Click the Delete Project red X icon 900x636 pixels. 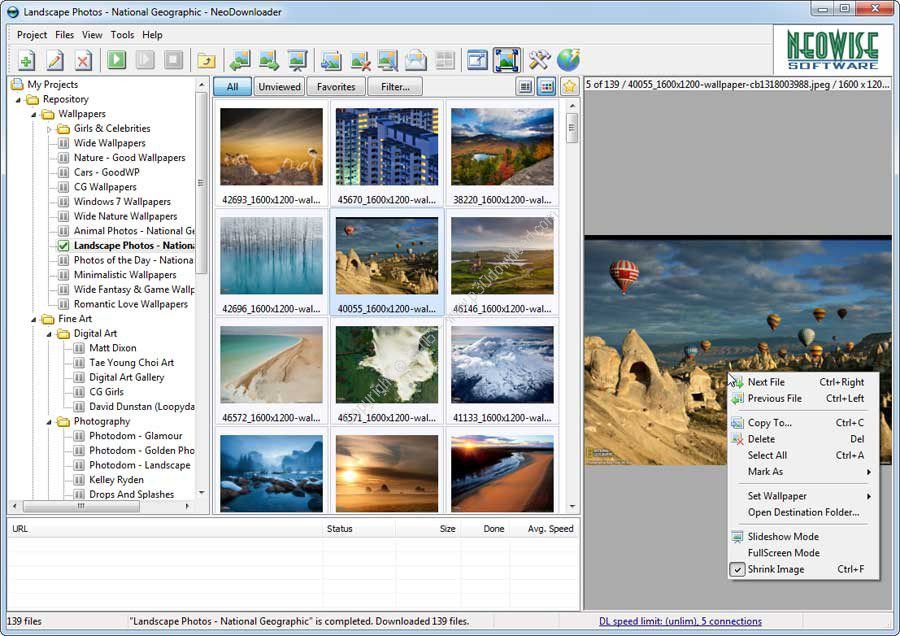pos(82,60)
